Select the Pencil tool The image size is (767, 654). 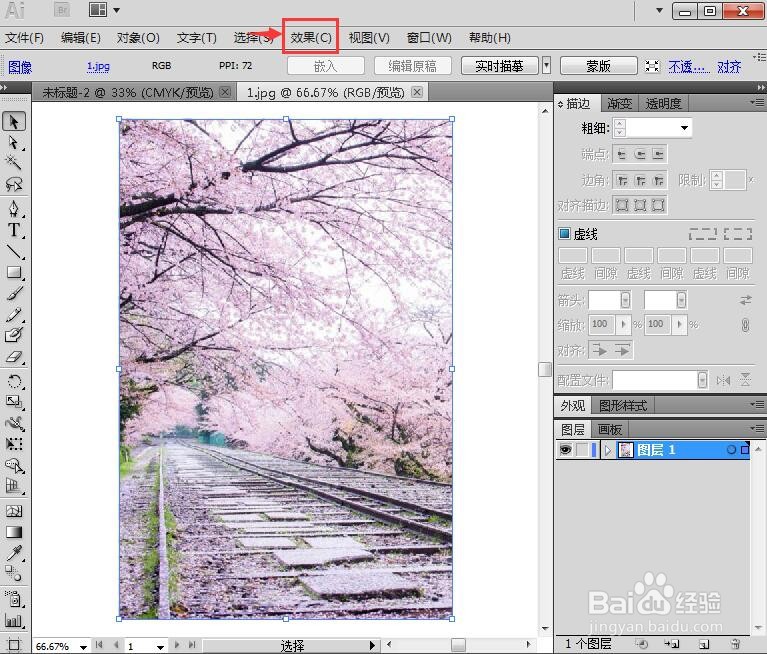tap(14, 315)
